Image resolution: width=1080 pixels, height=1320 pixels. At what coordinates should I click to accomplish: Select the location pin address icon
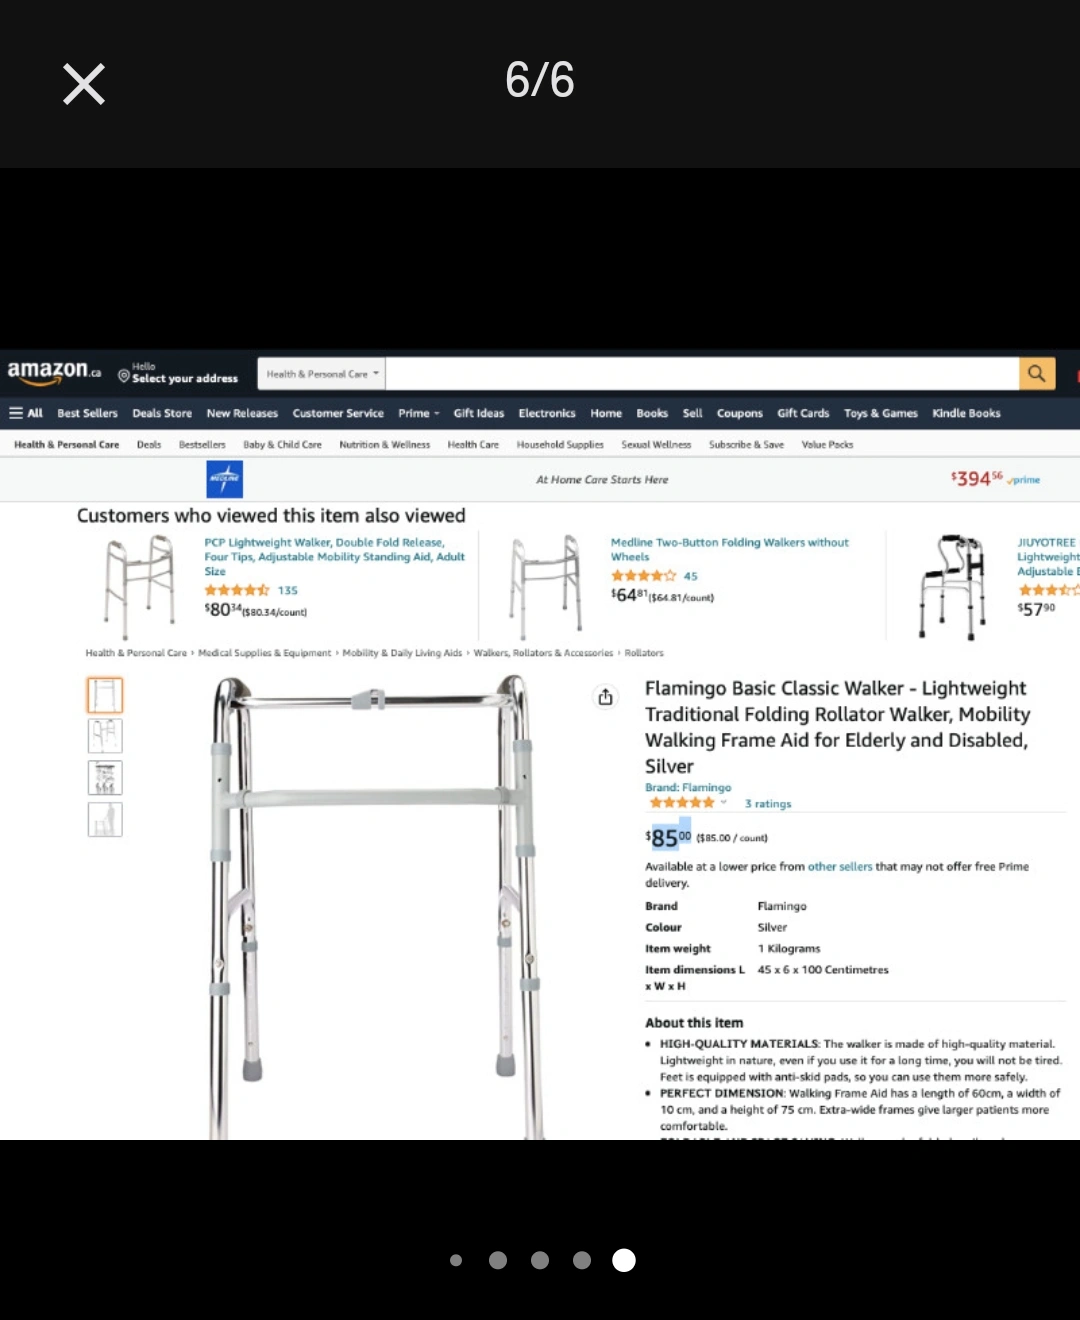(x=124, y=376)
